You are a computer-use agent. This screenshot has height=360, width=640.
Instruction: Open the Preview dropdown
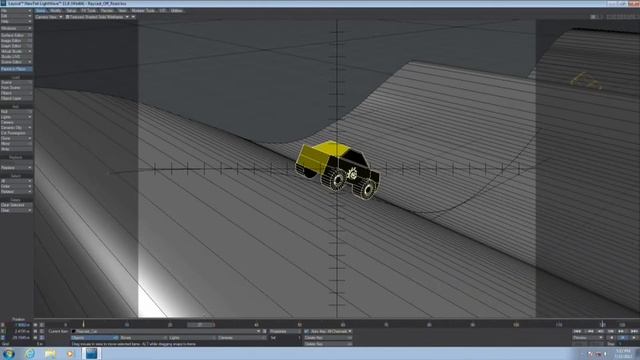[588, 338]
